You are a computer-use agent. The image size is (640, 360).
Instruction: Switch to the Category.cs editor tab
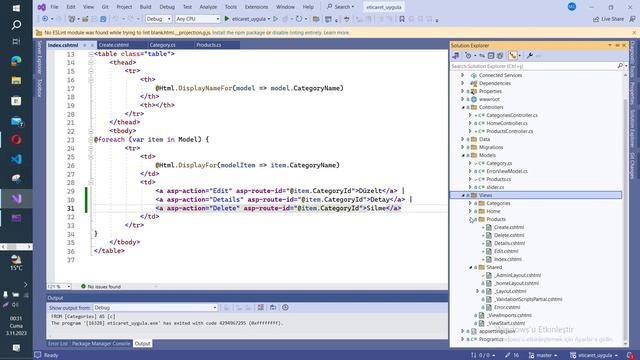[x=162, y=45]
